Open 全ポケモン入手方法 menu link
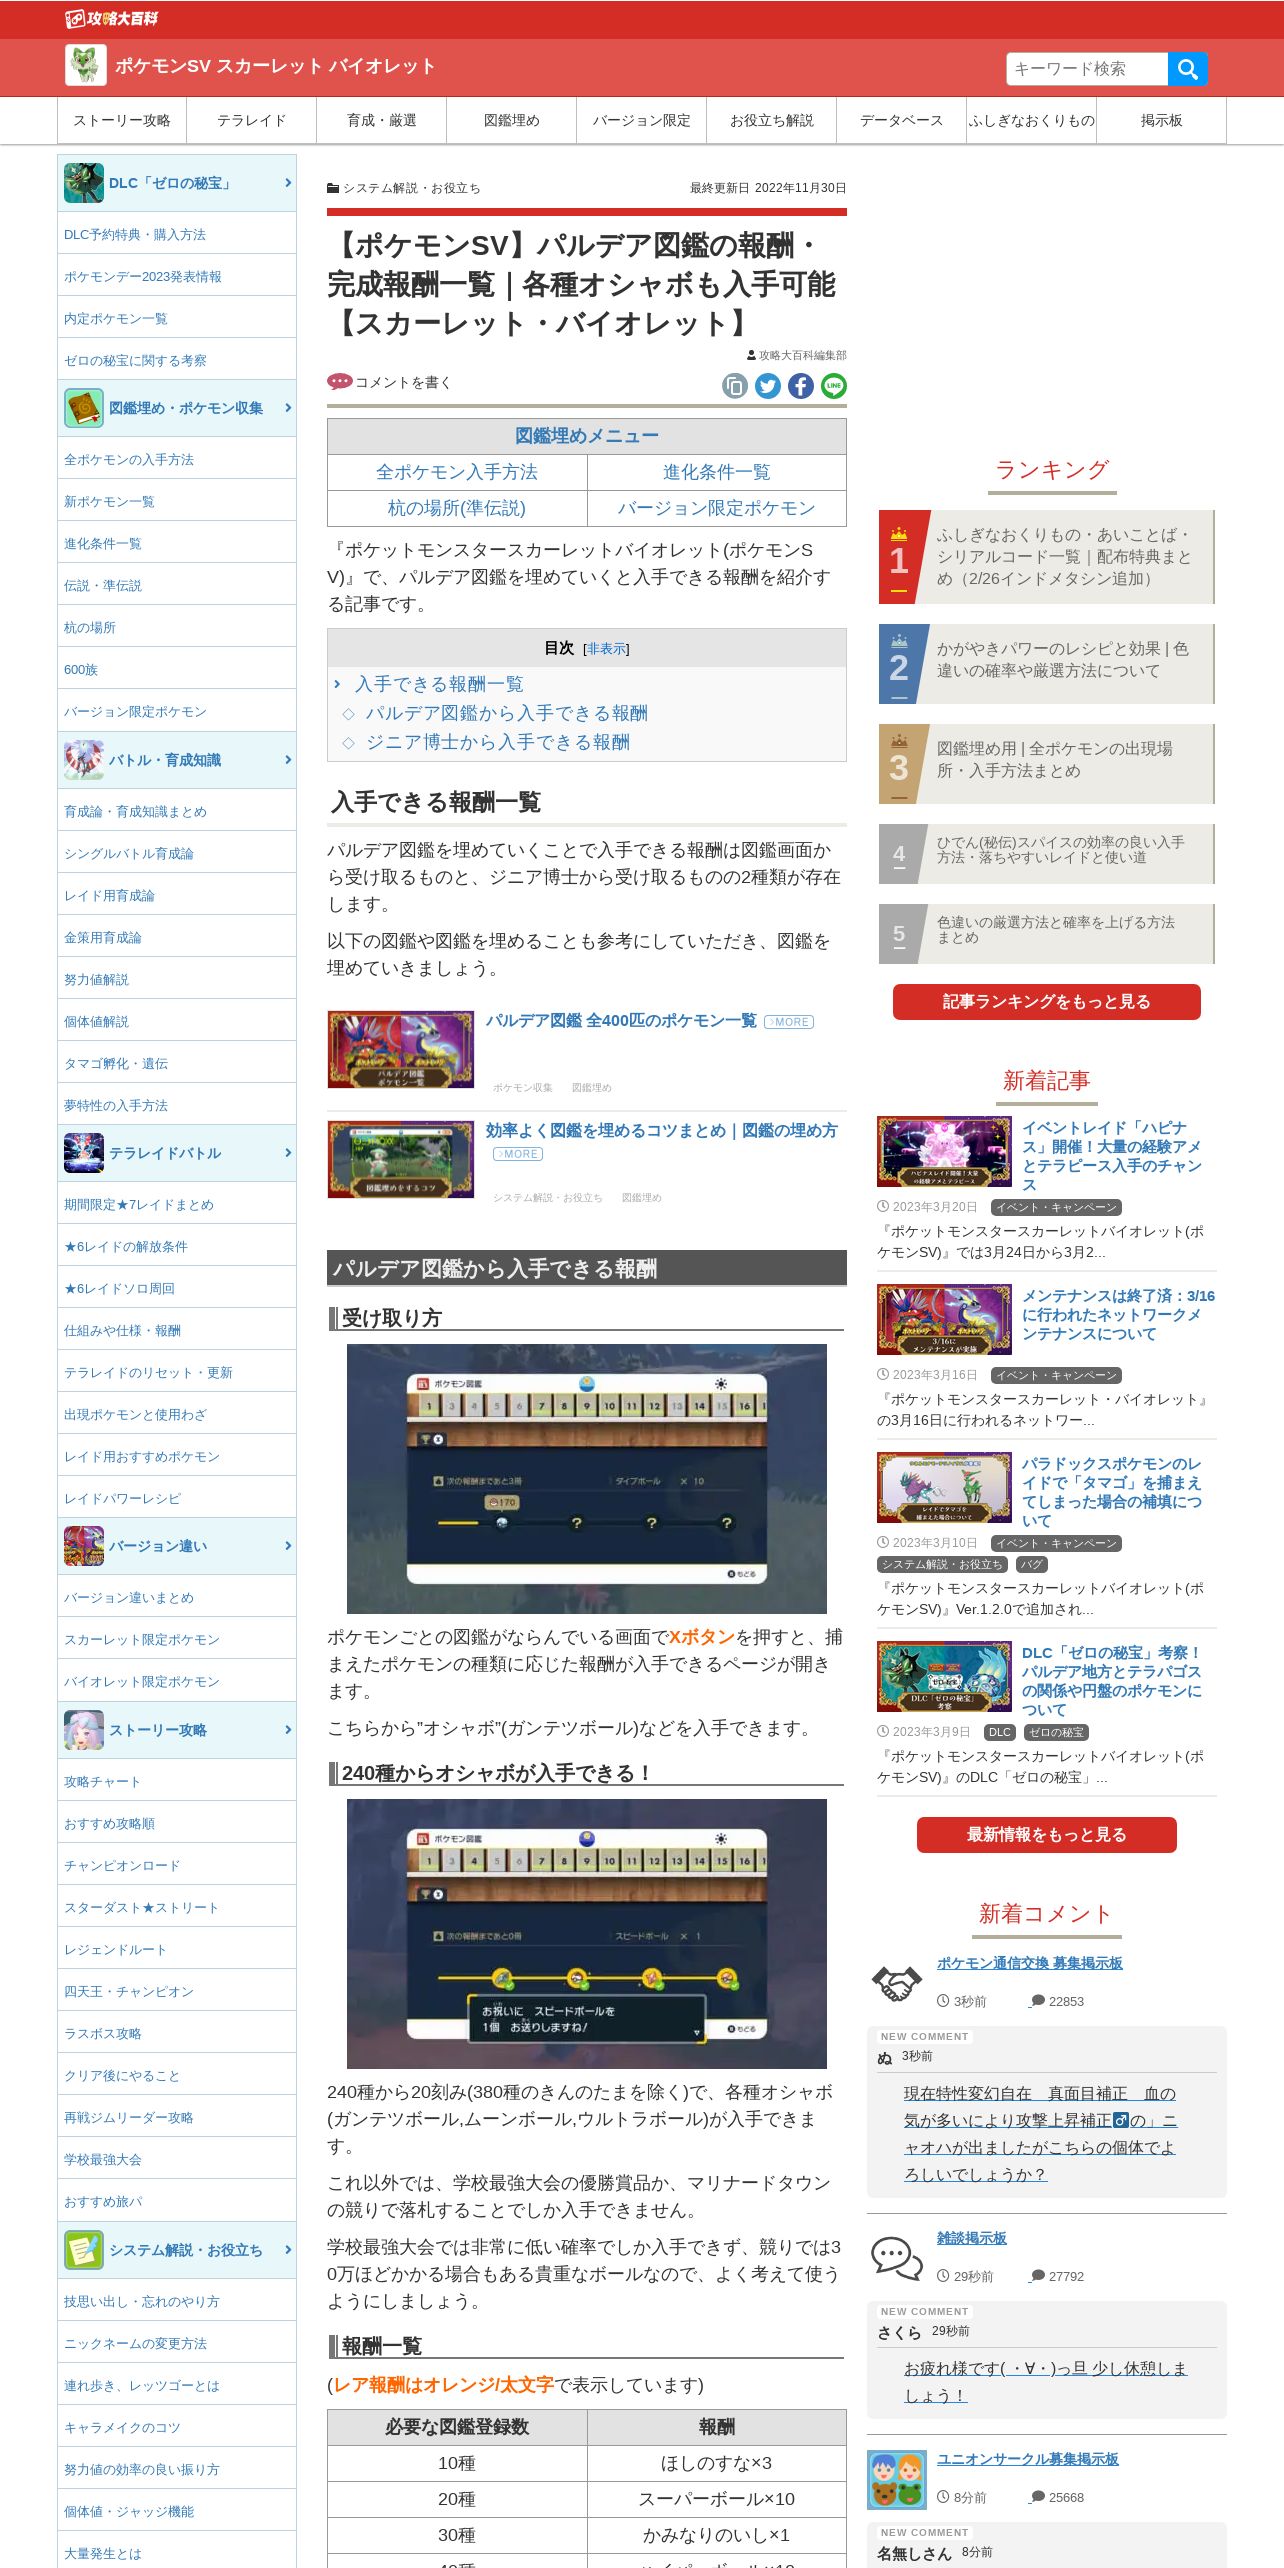Viewport: 1284px width, 2568px height. click(x=457, y=472)
